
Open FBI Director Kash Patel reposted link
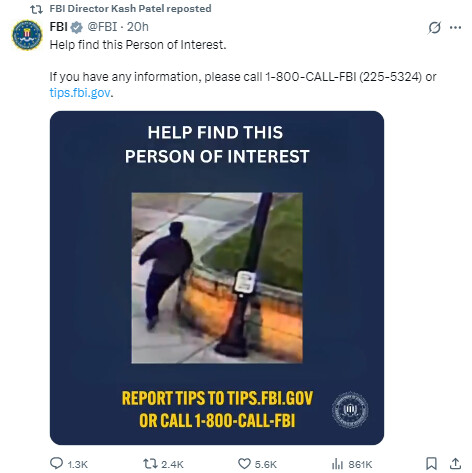point(130,8)
